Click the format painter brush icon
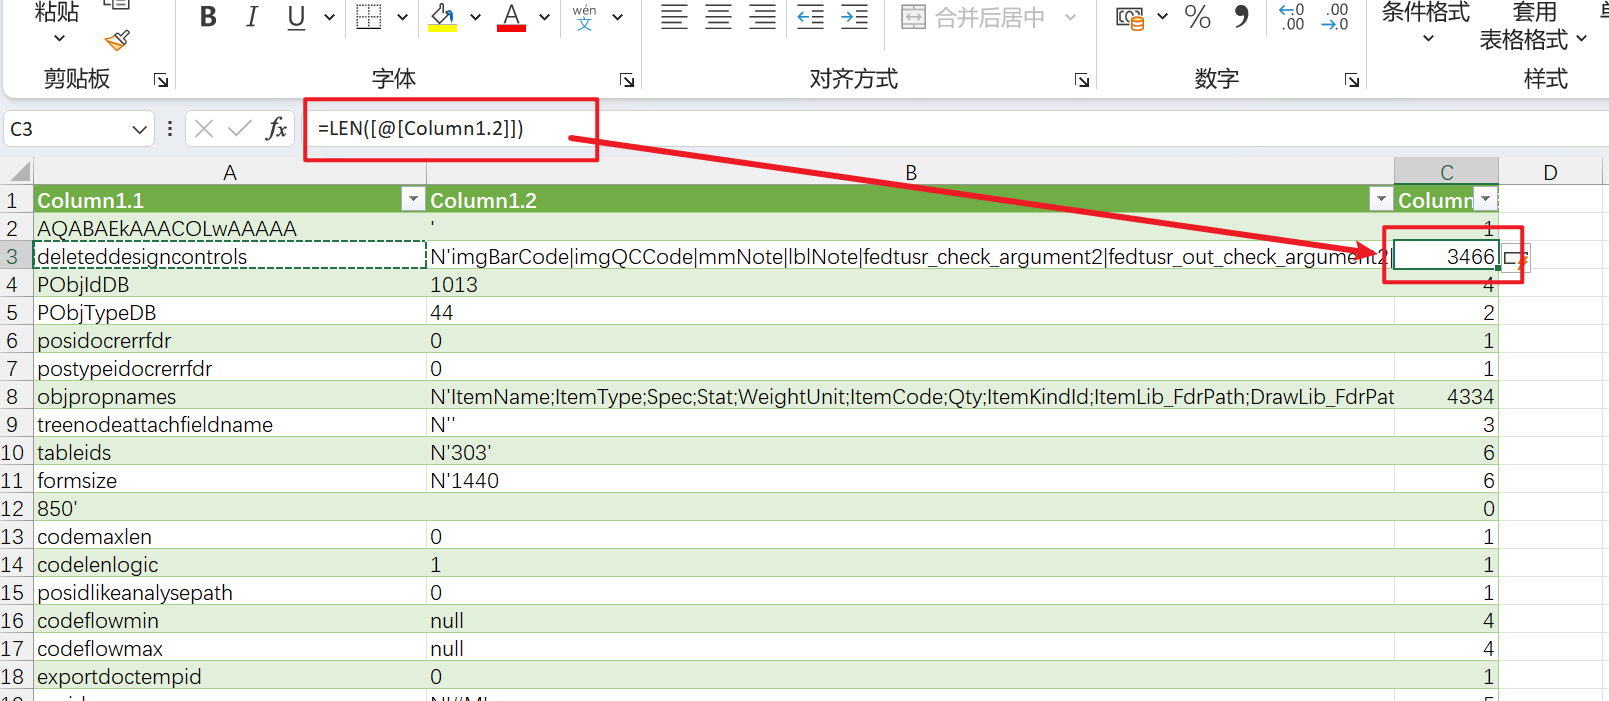This screenshot has height=701, width=1609. (x=117, y=40)
